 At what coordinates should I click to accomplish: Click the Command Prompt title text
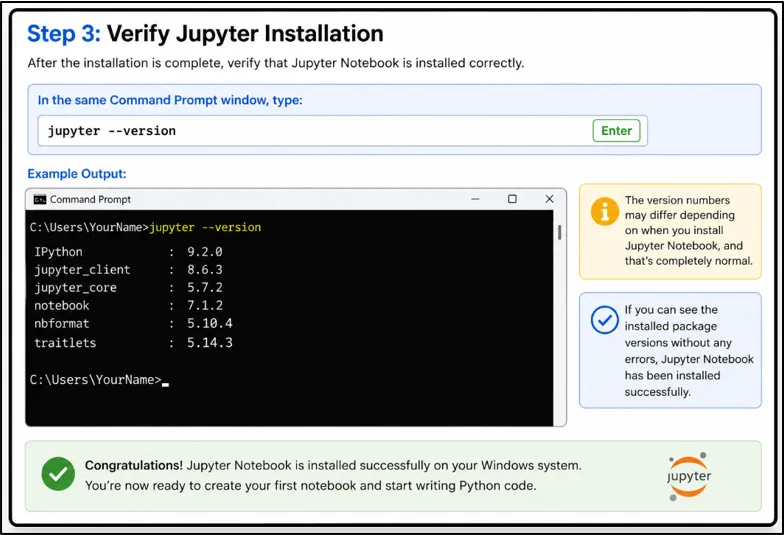[90, 200]
